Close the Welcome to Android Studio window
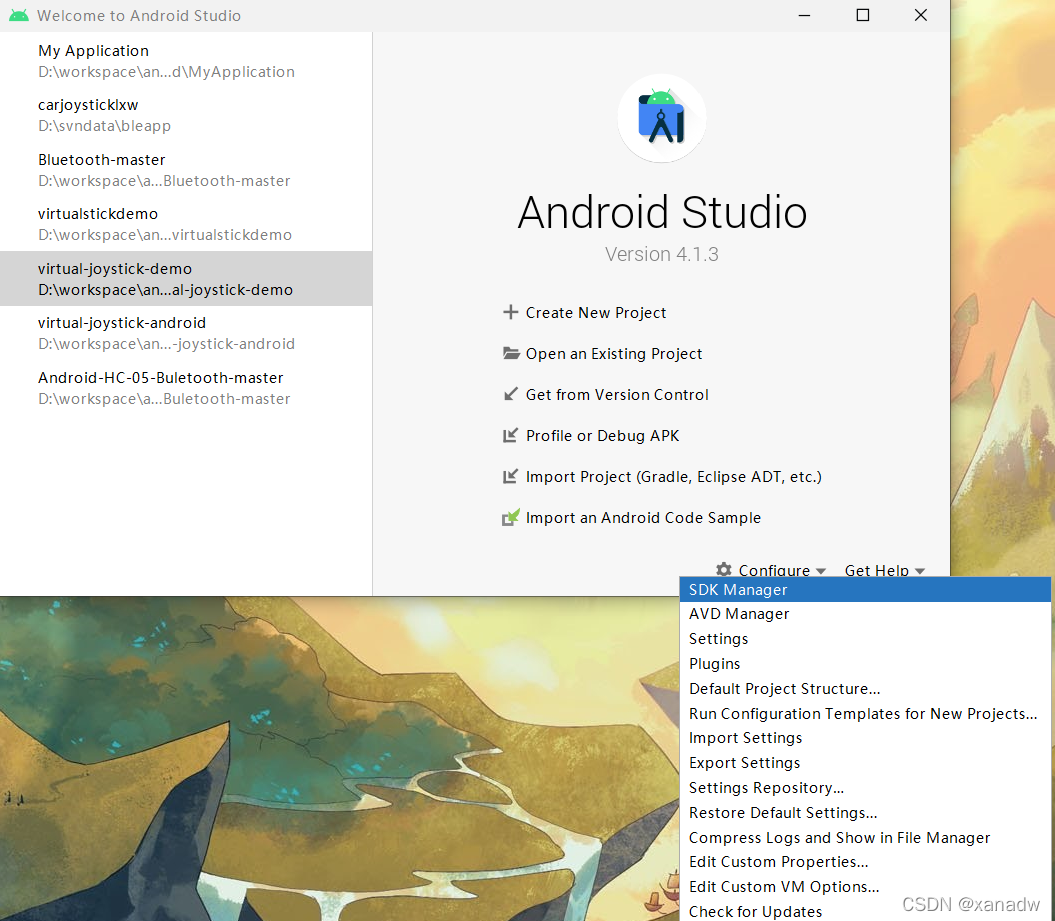 coord(921,15)
